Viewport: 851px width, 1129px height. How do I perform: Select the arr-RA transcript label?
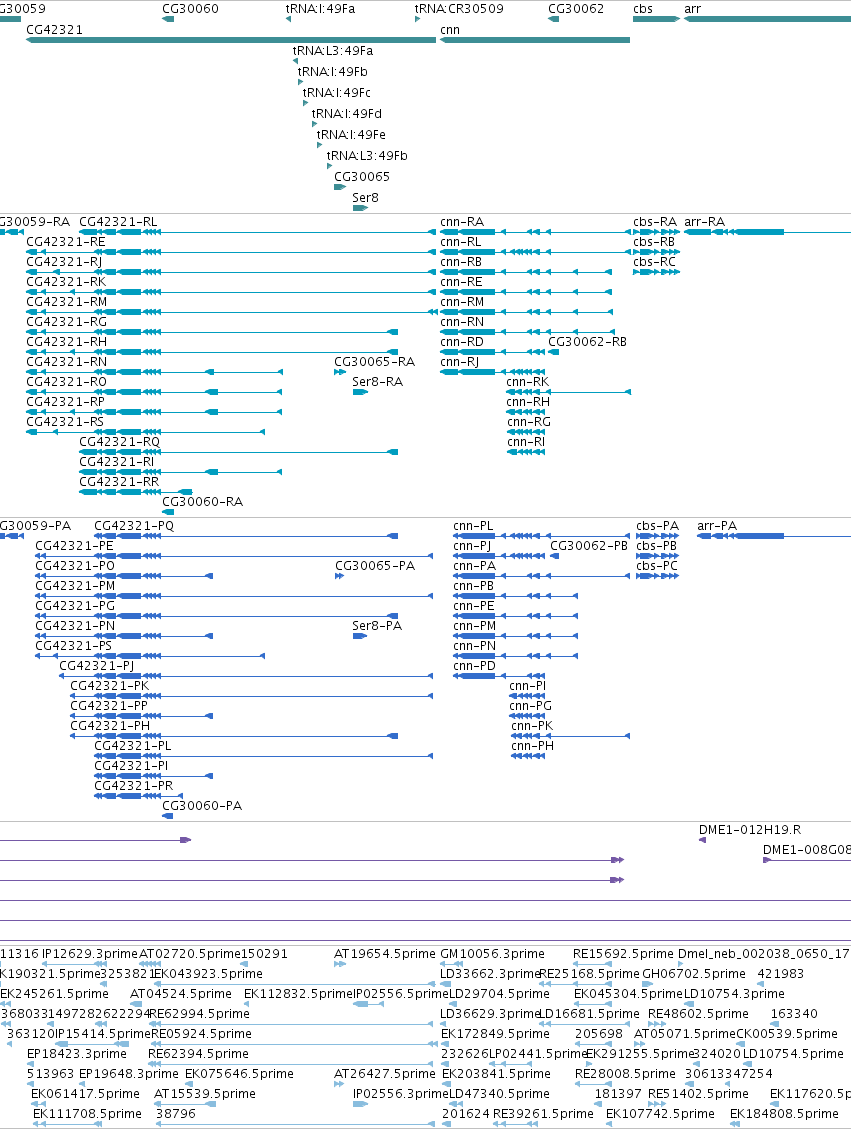(x=705, y=222)
